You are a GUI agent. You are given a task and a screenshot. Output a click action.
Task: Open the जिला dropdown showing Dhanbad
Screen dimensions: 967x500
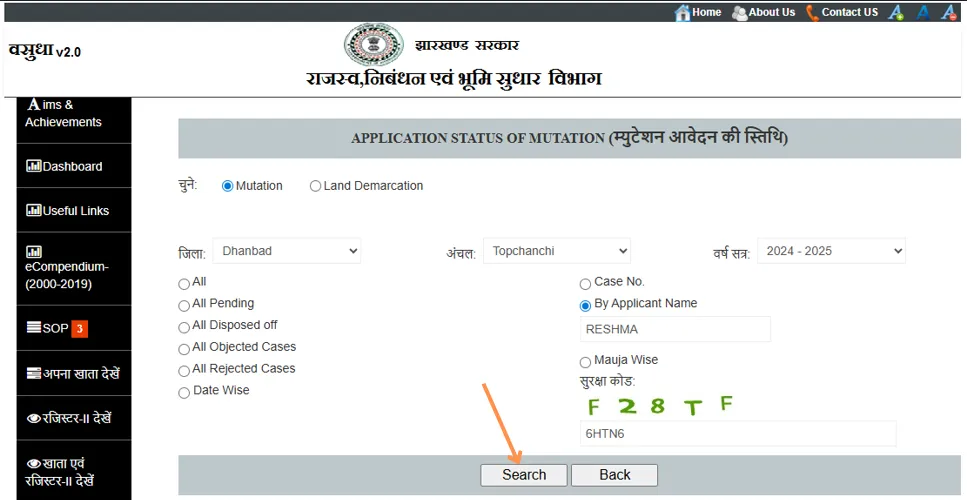pyautogui.click(x=287, y=251)
